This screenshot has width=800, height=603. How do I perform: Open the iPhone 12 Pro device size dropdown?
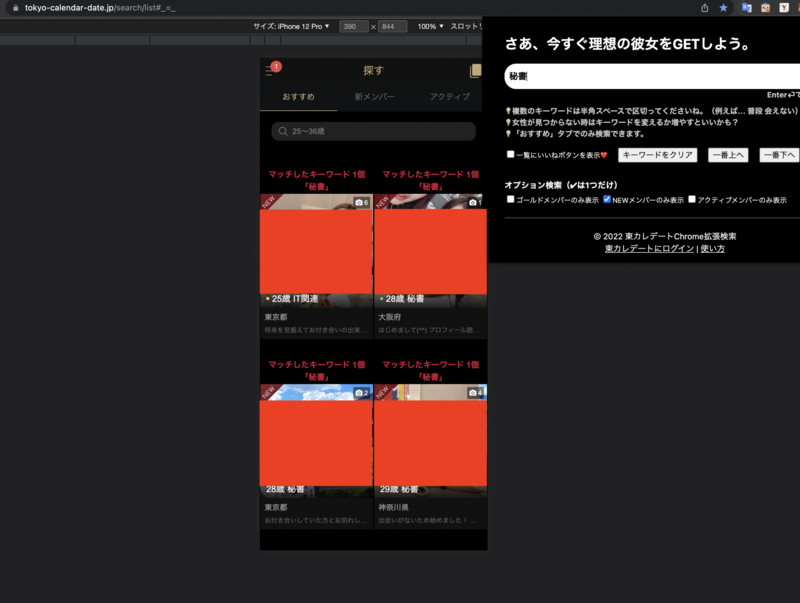pos(291,26)
